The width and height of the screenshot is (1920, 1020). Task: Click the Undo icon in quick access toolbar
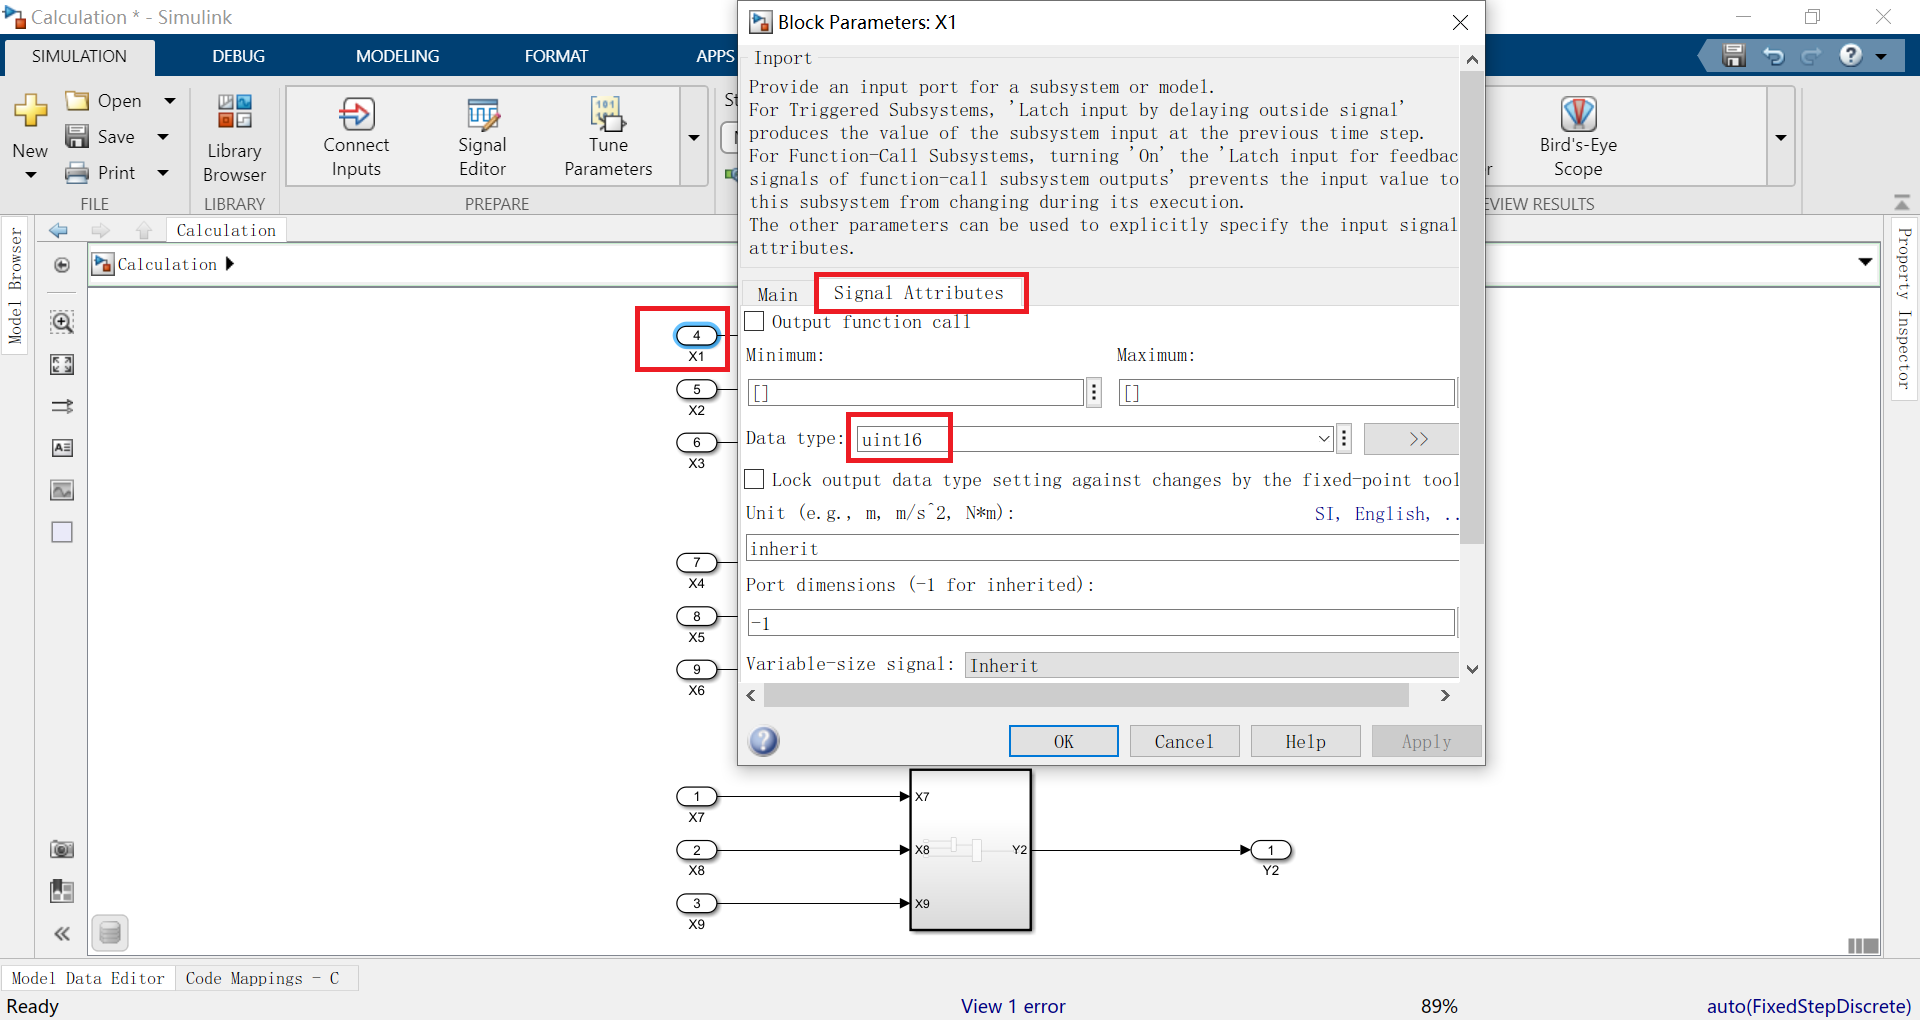[1773, 56]
